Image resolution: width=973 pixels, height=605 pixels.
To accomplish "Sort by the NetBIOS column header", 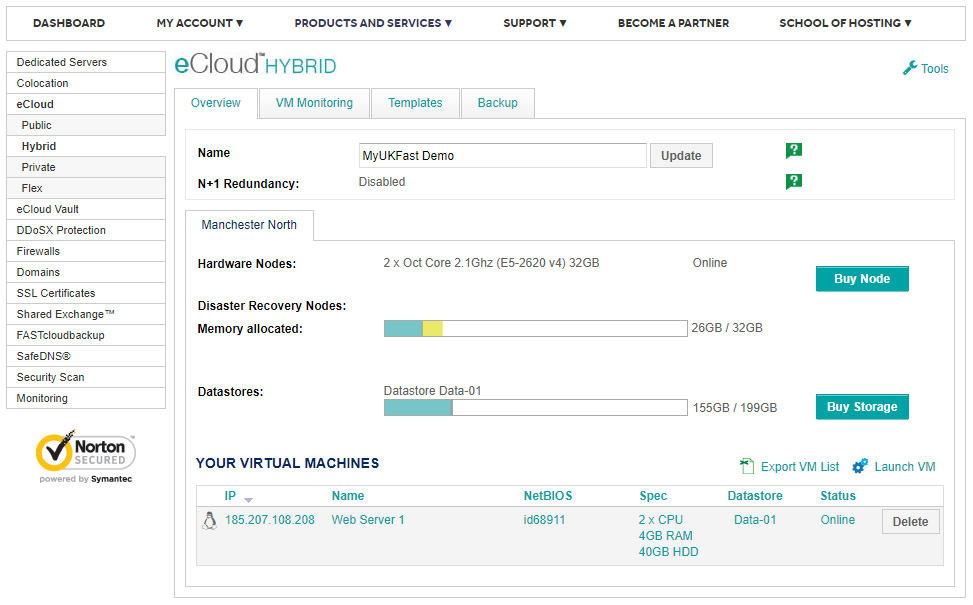I will [548, 496].
